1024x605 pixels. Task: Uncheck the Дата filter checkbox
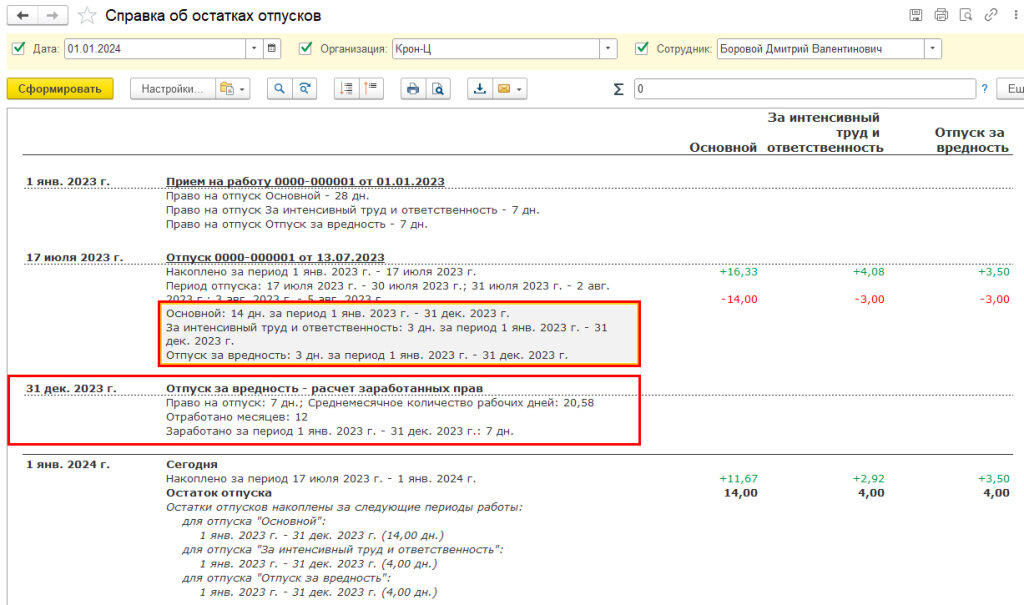(x=18, y=48)
